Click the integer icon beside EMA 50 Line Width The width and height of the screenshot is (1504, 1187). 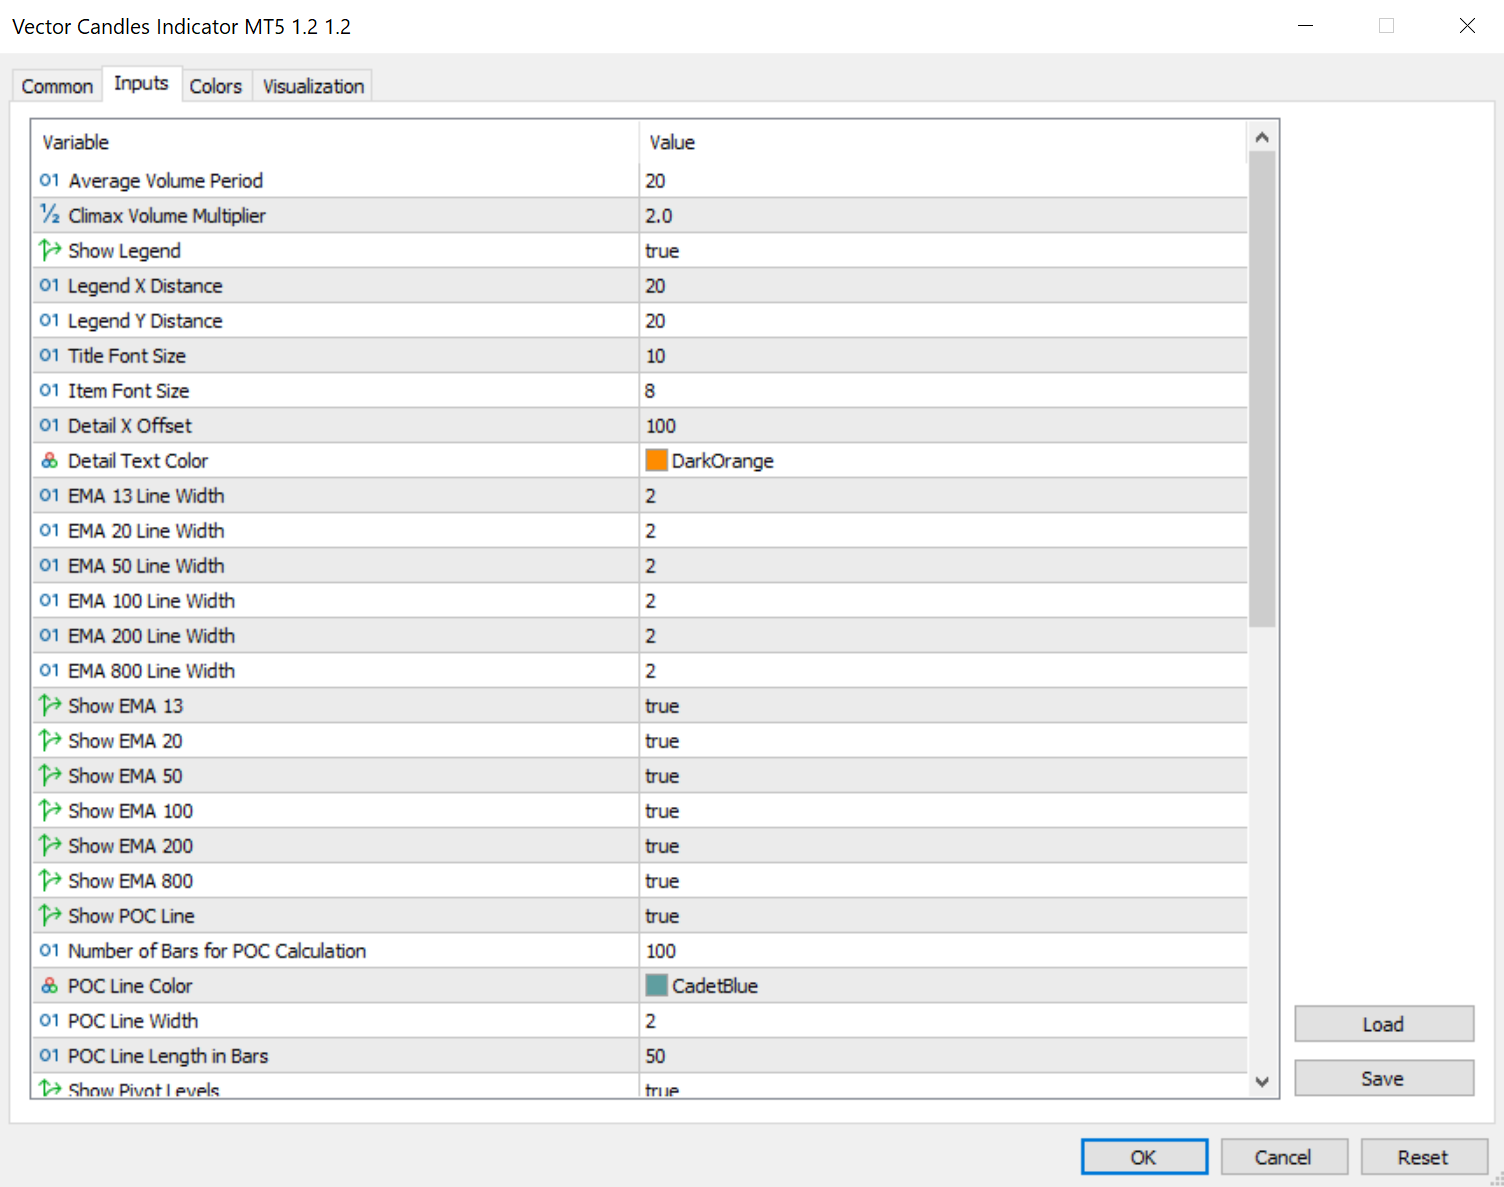(x=49, y=566)
